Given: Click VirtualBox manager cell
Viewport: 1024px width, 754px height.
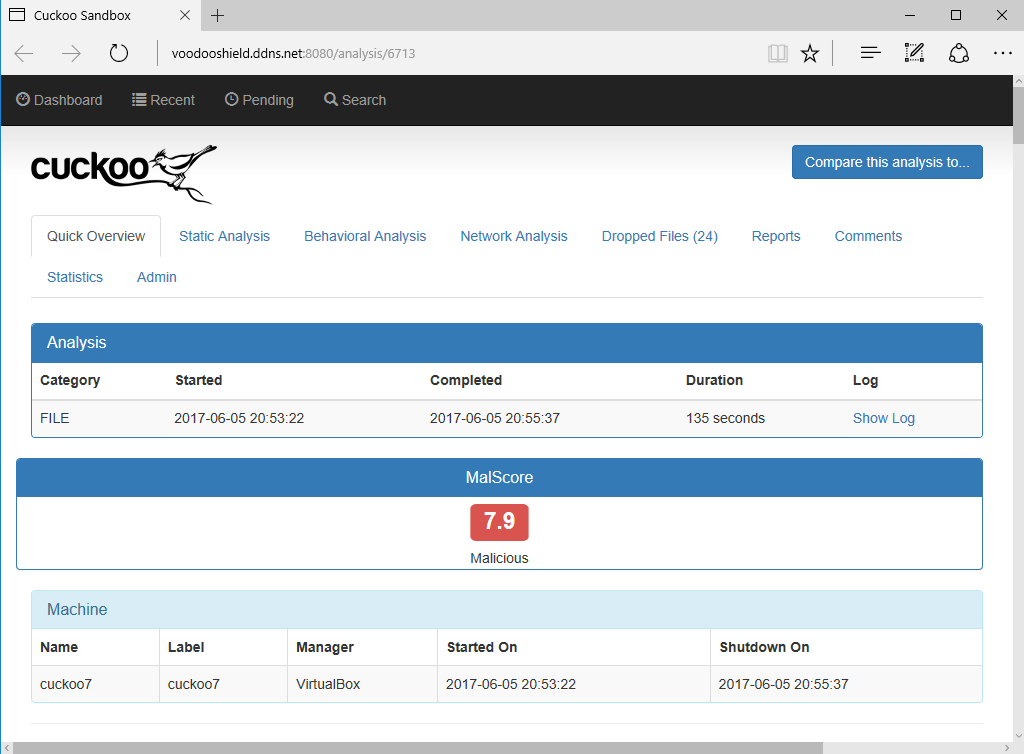Looking at the screenshot, I should (328, 684).
